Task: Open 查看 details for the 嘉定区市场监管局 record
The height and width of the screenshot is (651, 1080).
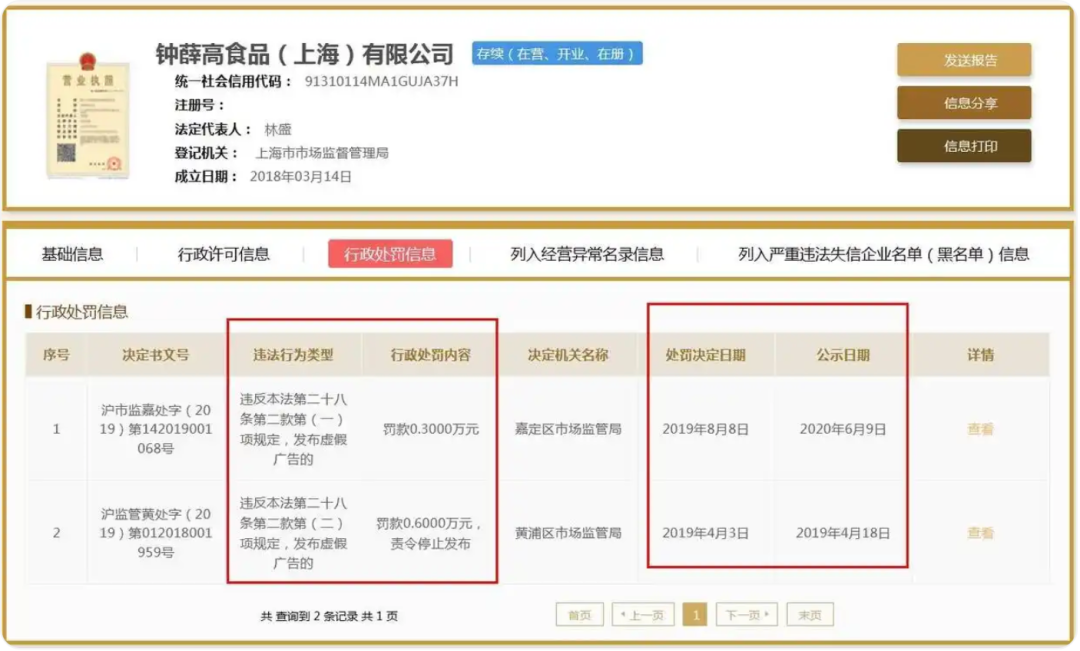Action: pos(980,429)
